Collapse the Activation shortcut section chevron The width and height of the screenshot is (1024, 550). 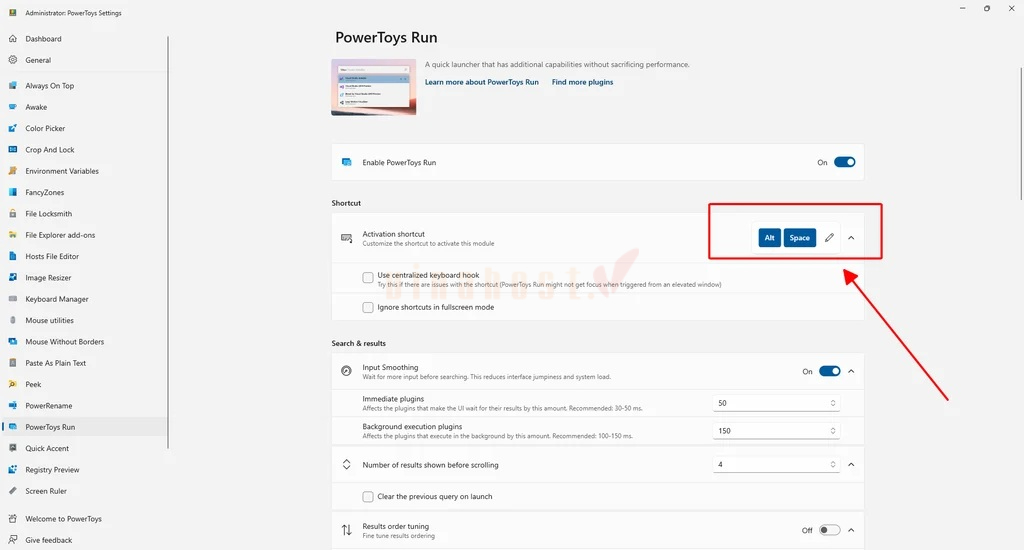click(x=851, y=238)
